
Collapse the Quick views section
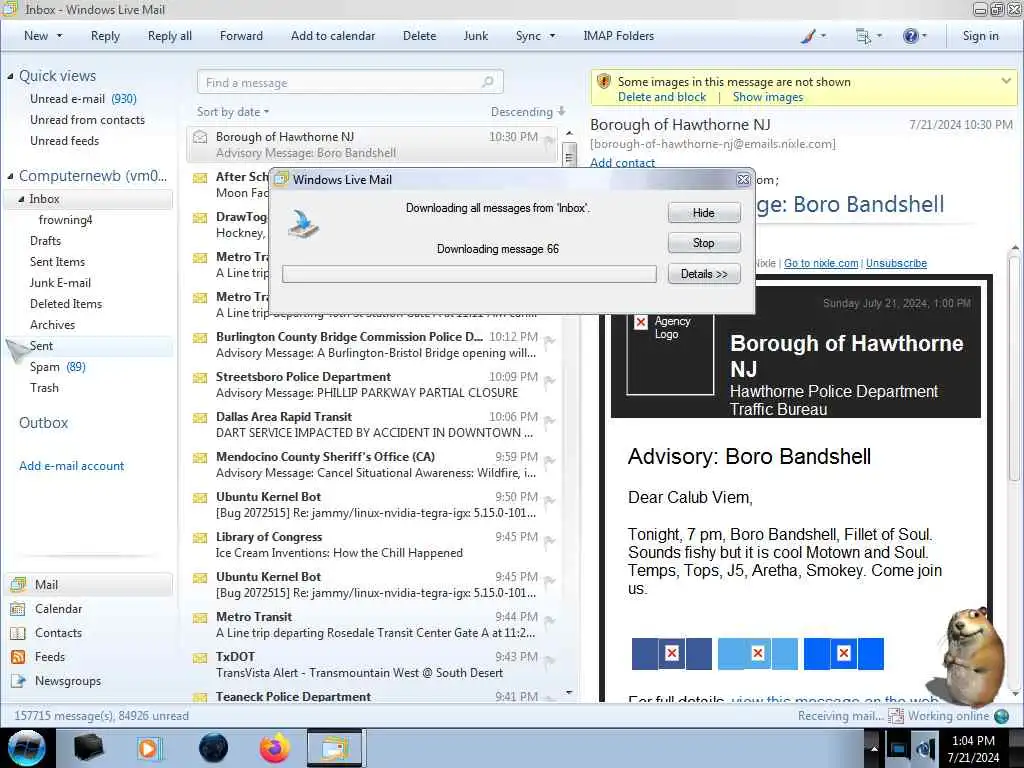tap(10, 76)
